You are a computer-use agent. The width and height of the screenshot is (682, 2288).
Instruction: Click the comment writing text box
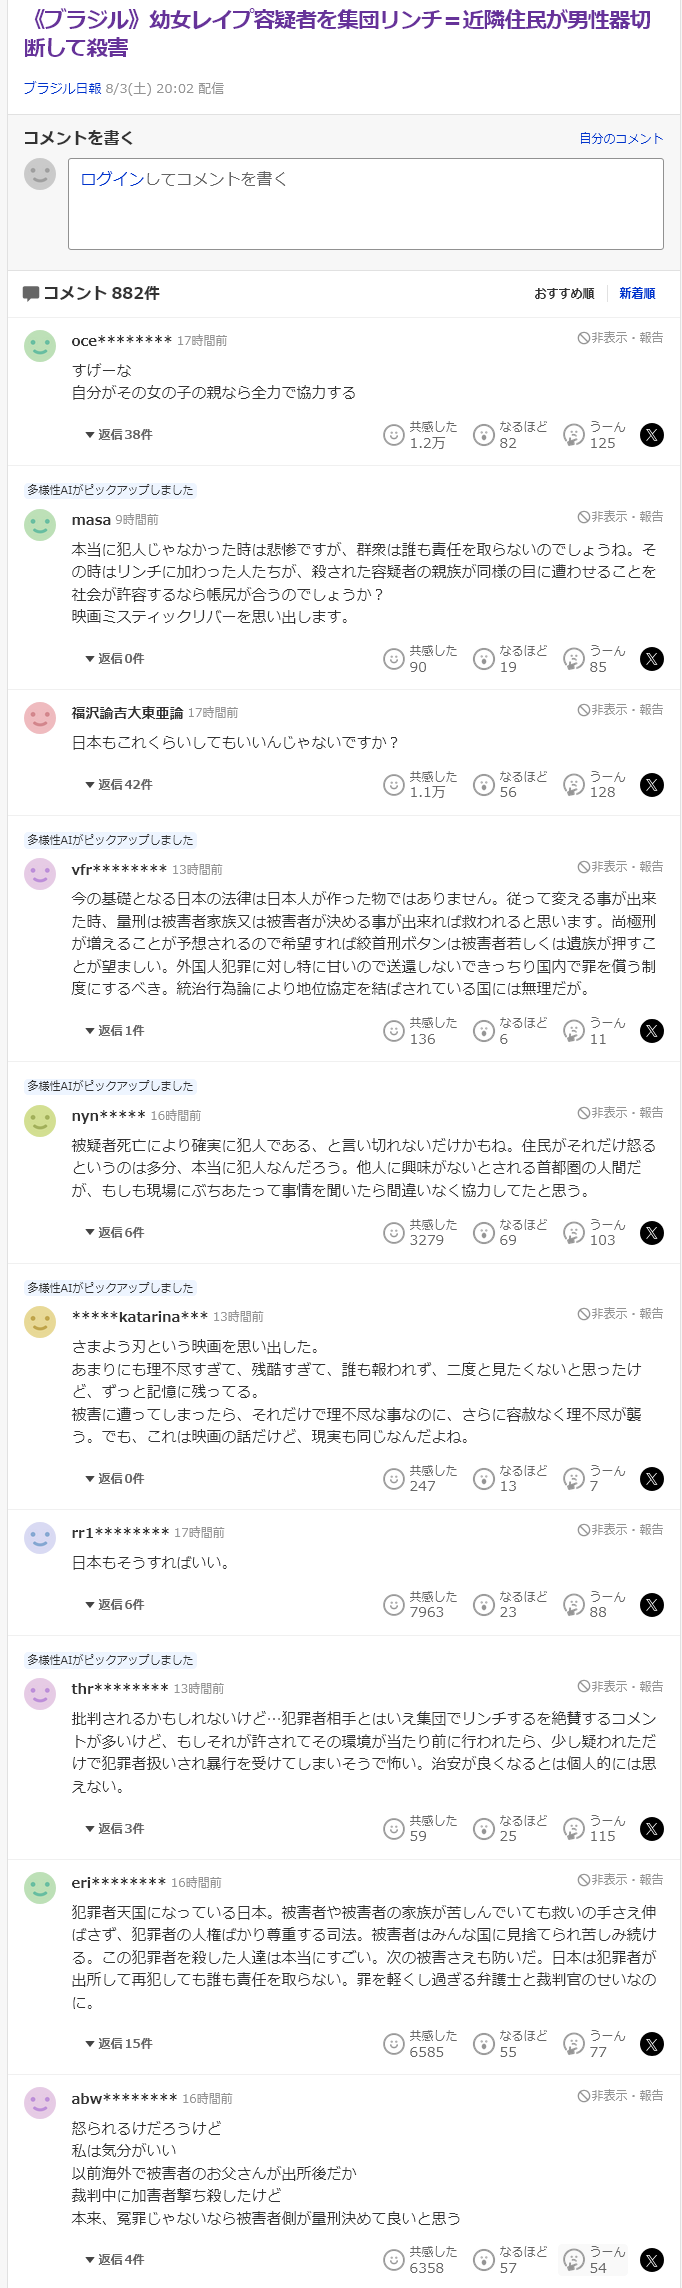click(365, 204)
